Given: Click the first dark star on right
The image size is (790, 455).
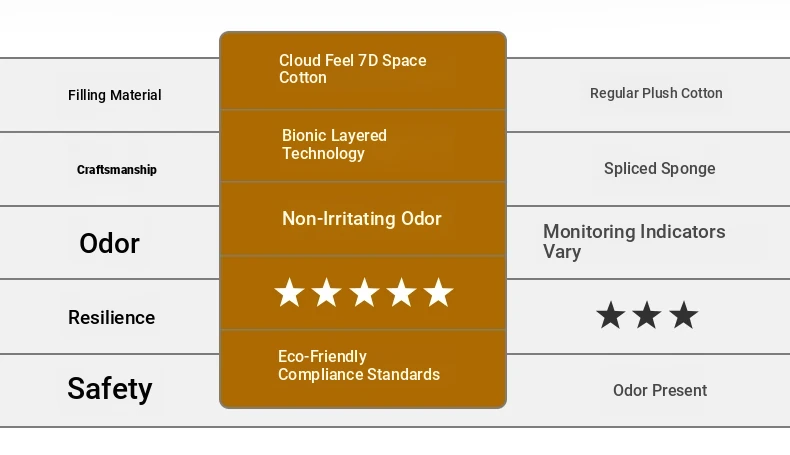Looking at the screenshot, I should 611,315.
